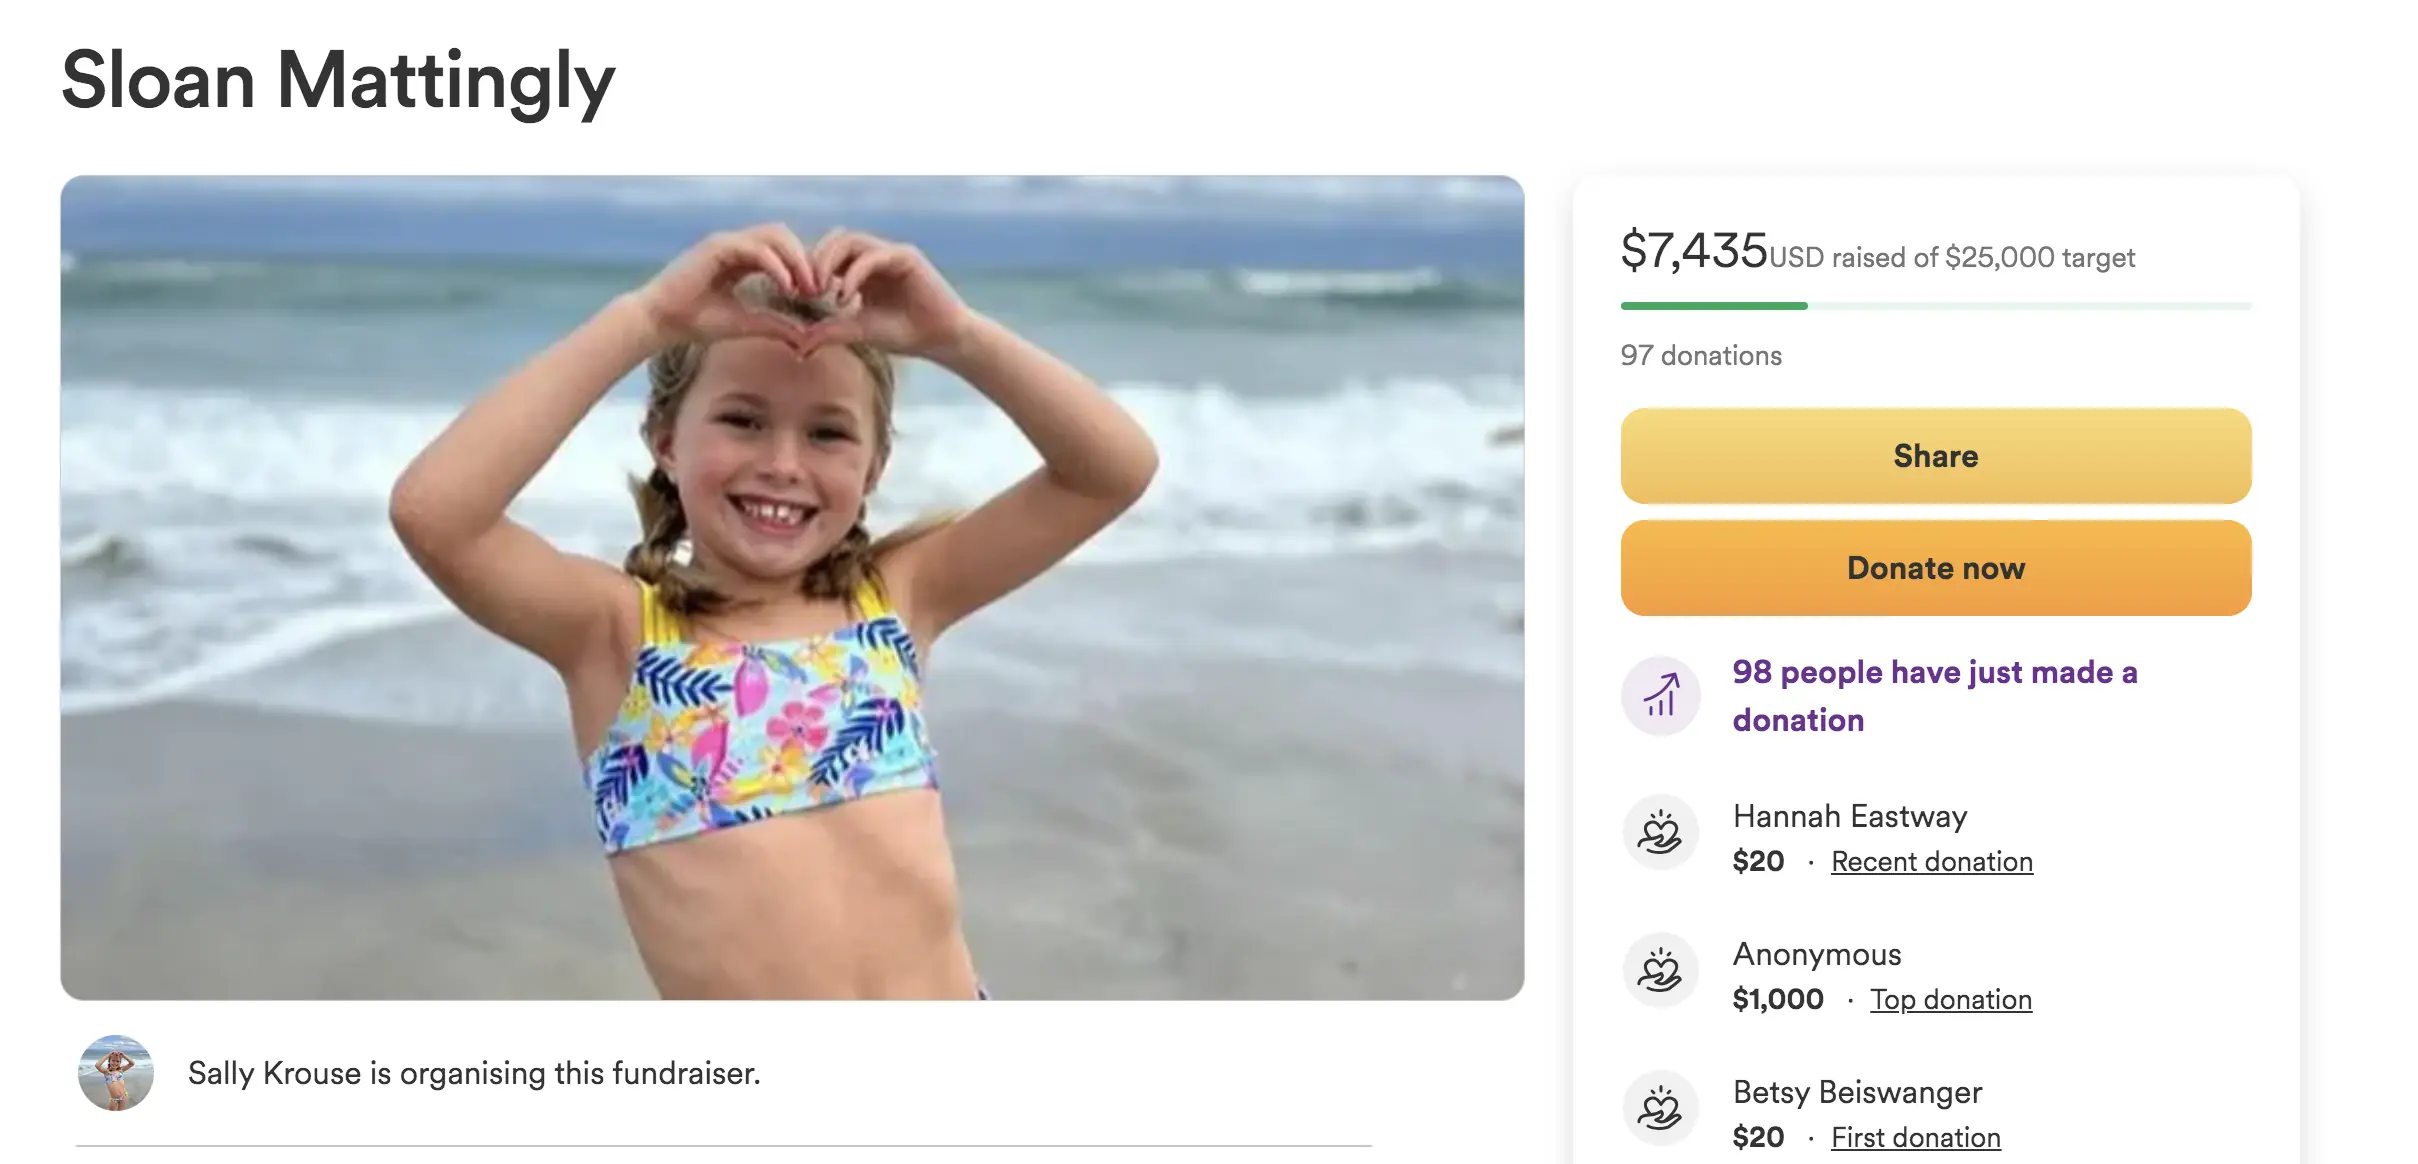
Task: Click the donation icon next to Anonymous
Action: click(x=1660, y=971)
